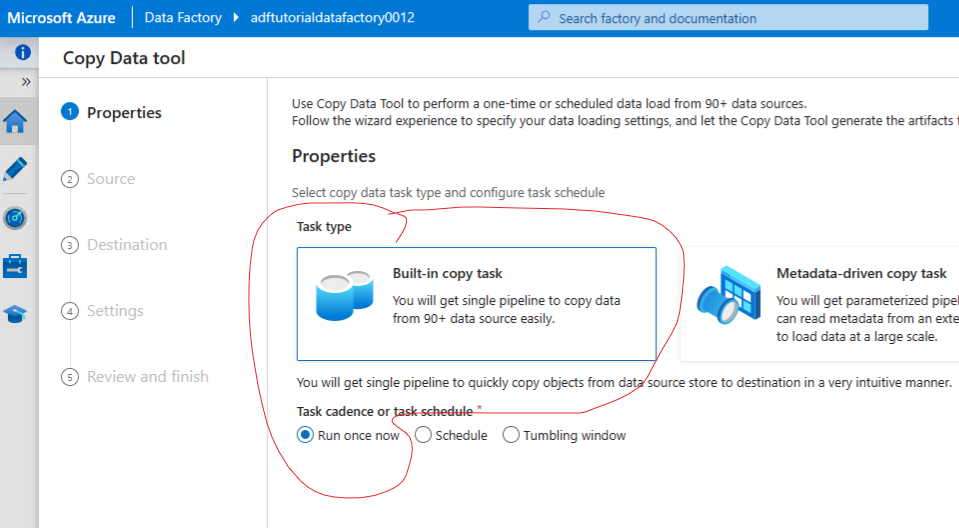Open the Learning center graduation cap icon
This screenshot has width=959, height=528.
coord(15,314)
